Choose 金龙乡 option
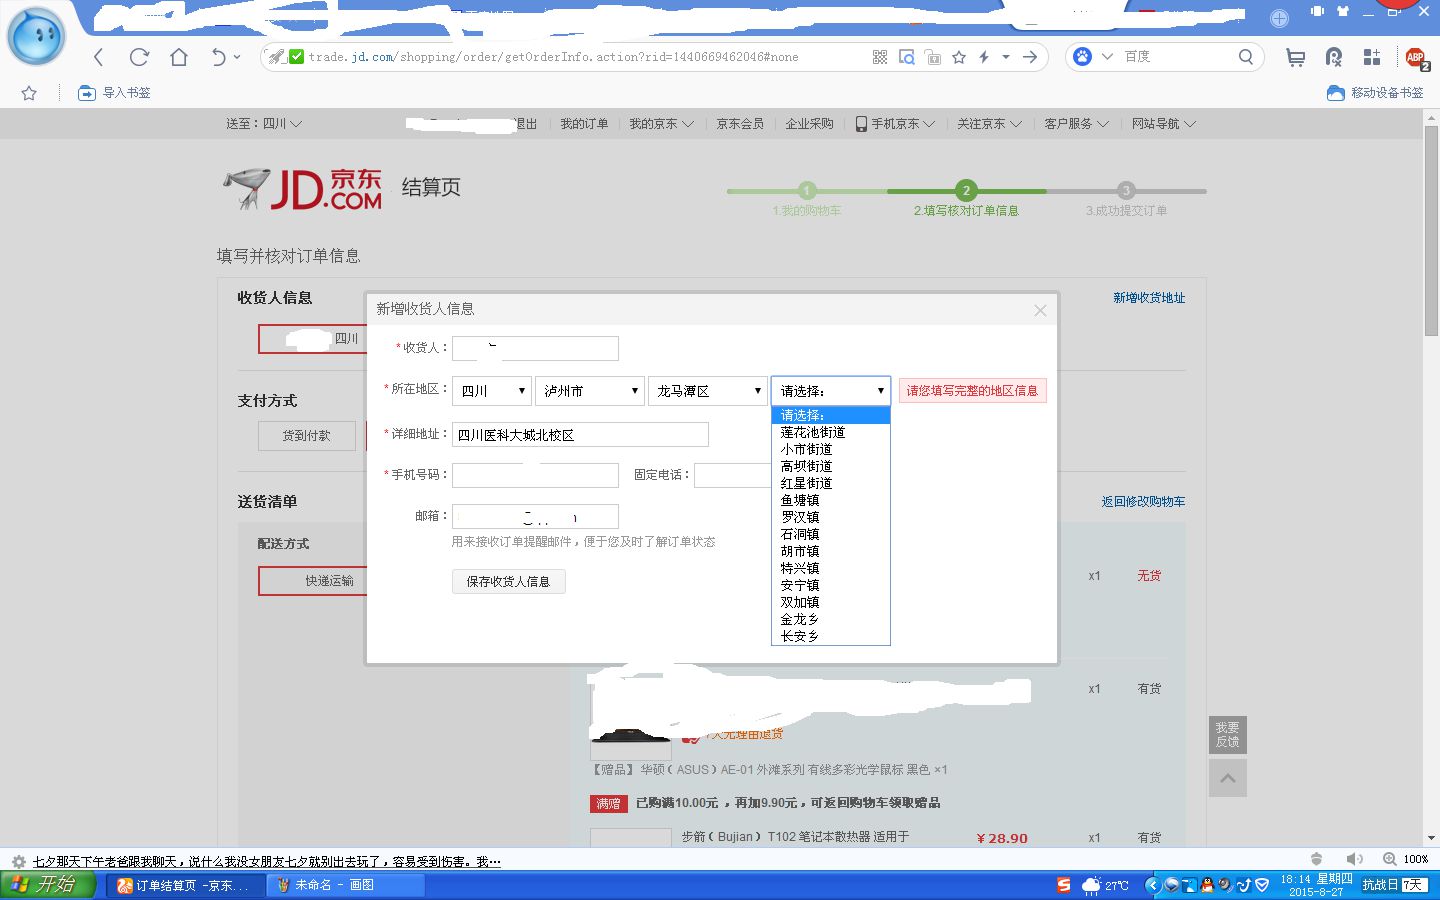Viewport: 1440px width, 900px height. click(830, 619)
